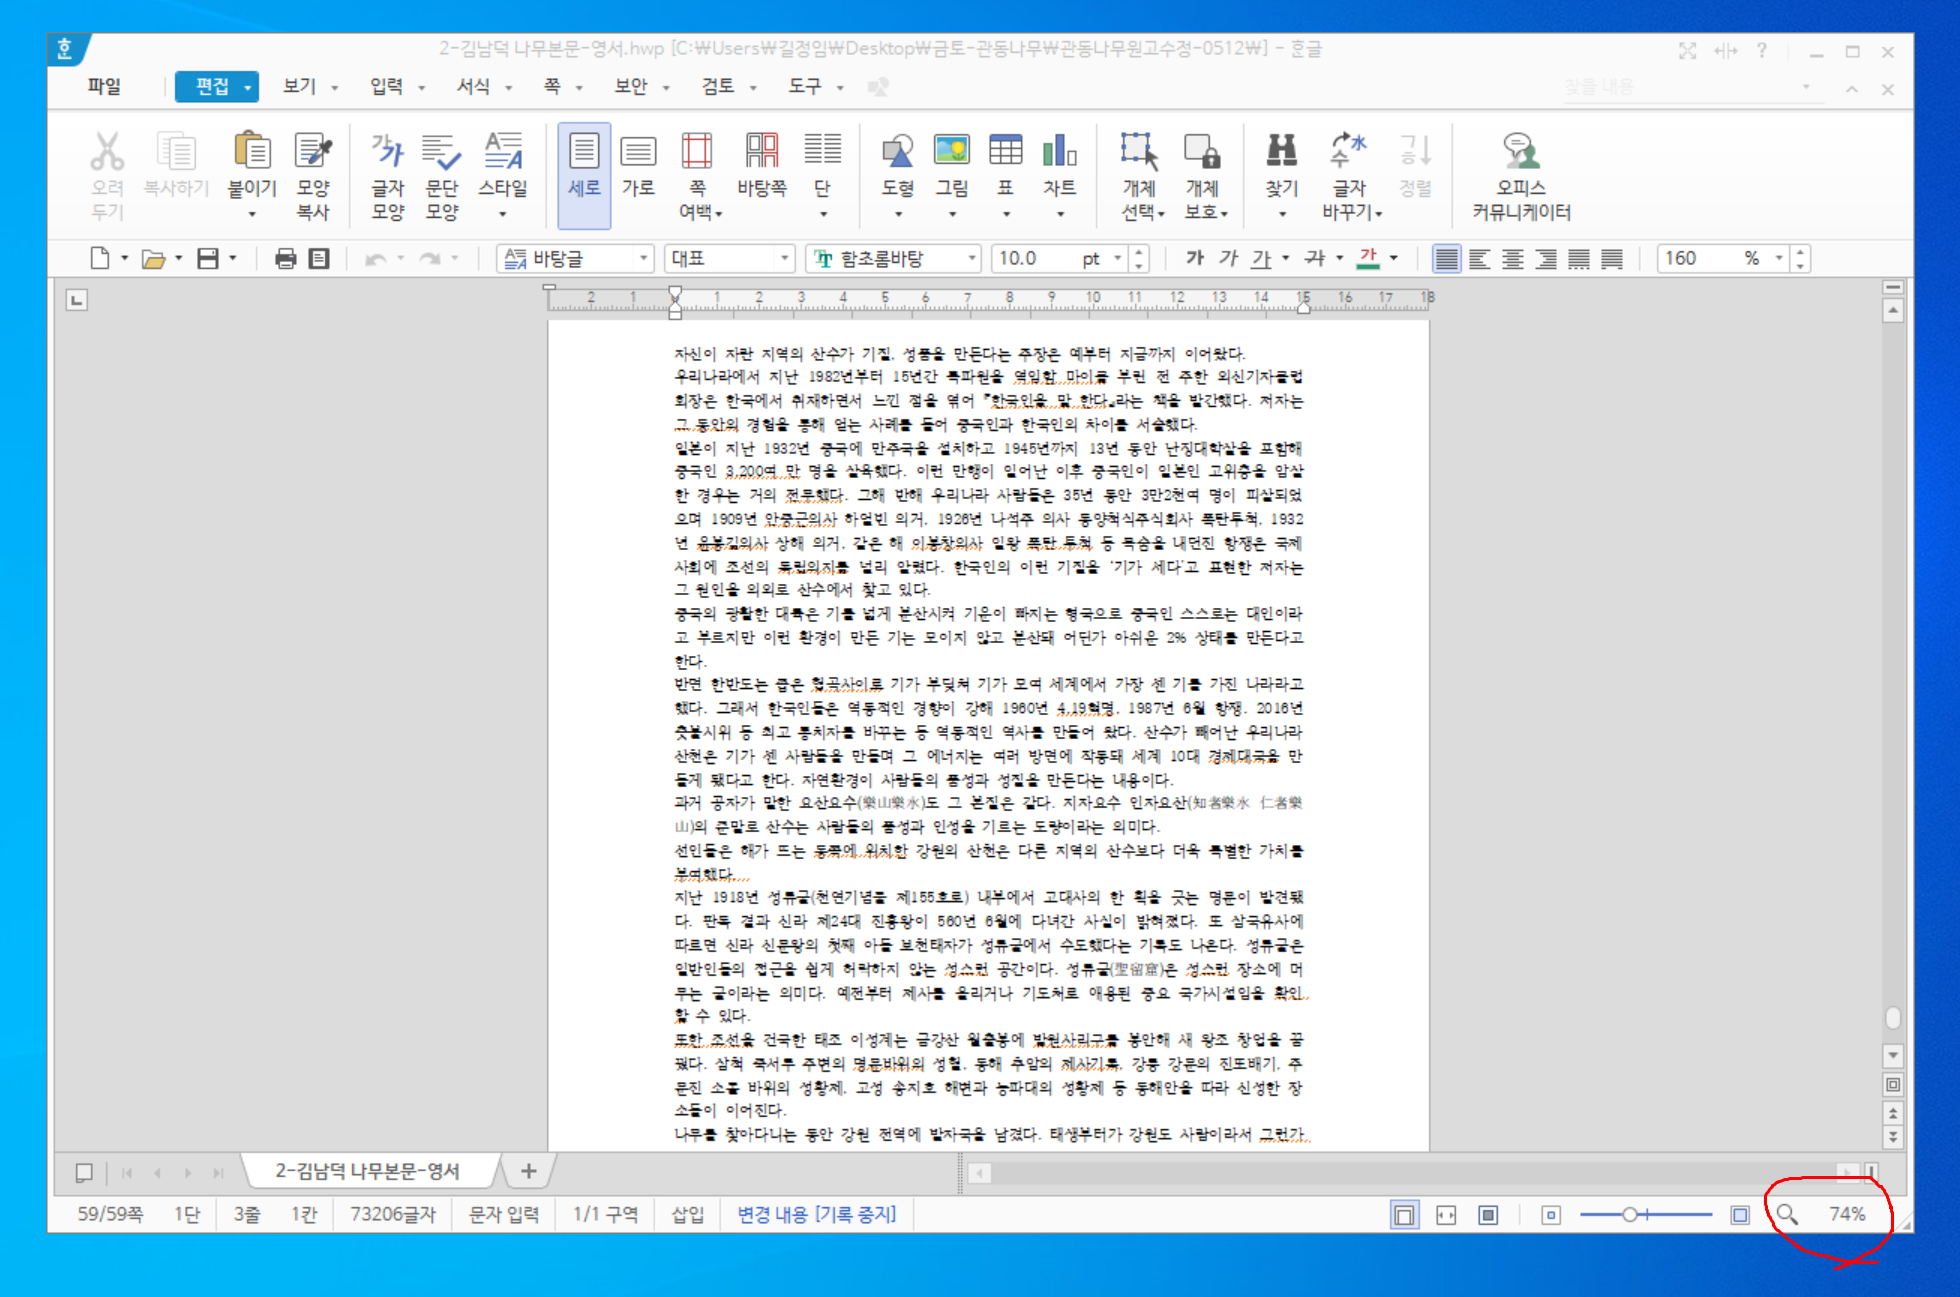
Task: Open the 파일 menu
Action: click(104, 87)
